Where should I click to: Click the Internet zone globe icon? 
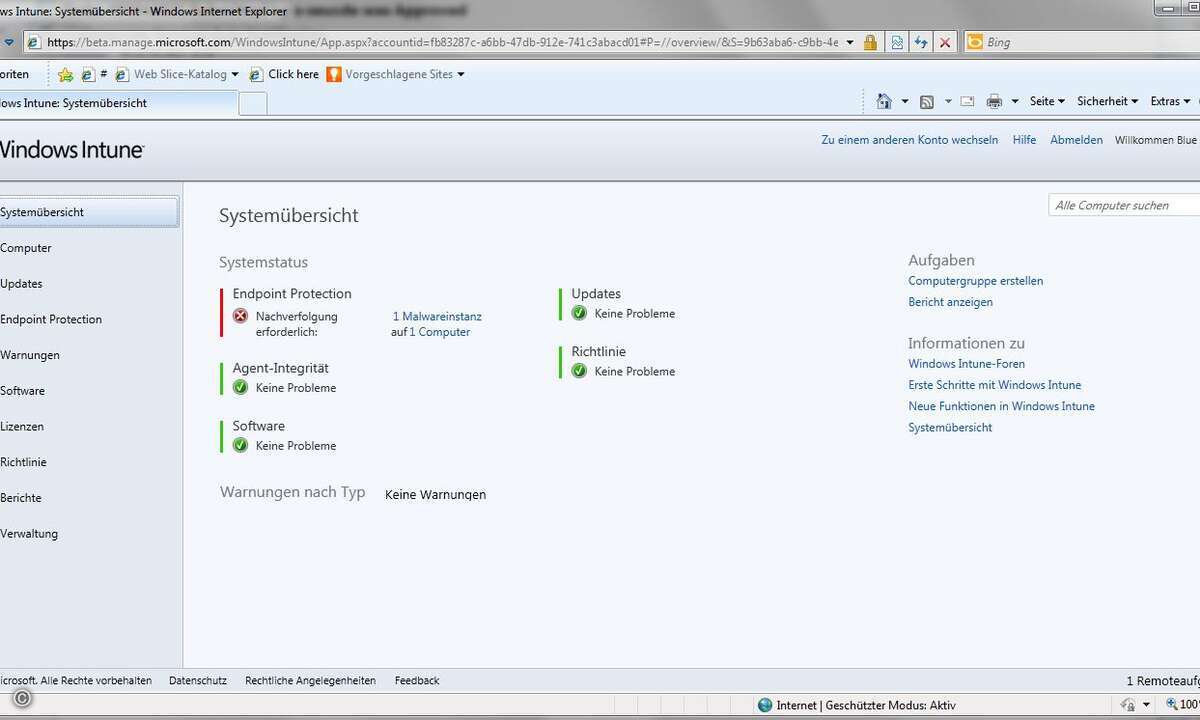coord(765,705)
